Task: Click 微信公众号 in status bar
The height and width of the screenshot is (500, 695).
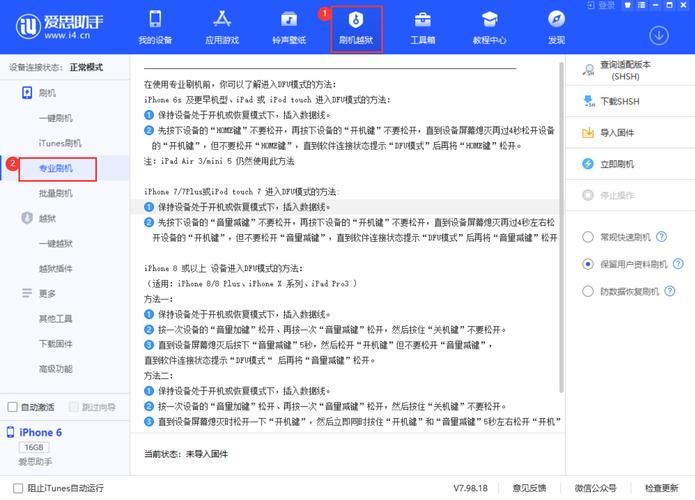Action: [x=595, y=488]
